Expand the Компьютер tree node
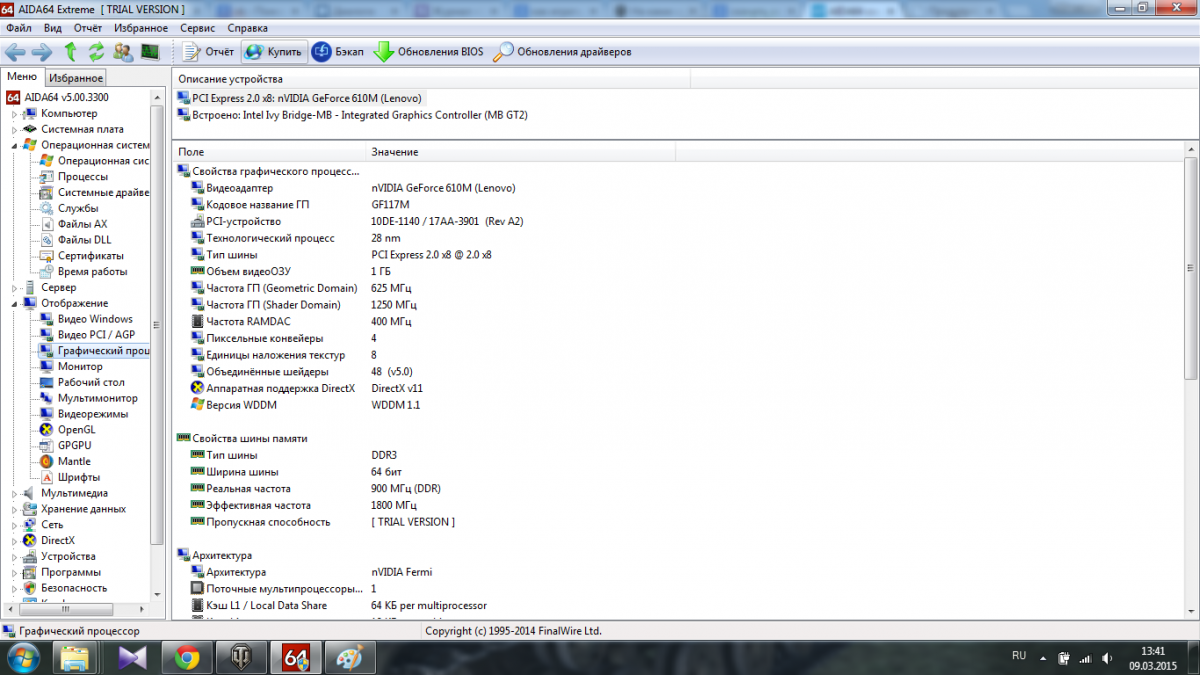The height and width of the screenshot is (675, 1200). point(14,113)
